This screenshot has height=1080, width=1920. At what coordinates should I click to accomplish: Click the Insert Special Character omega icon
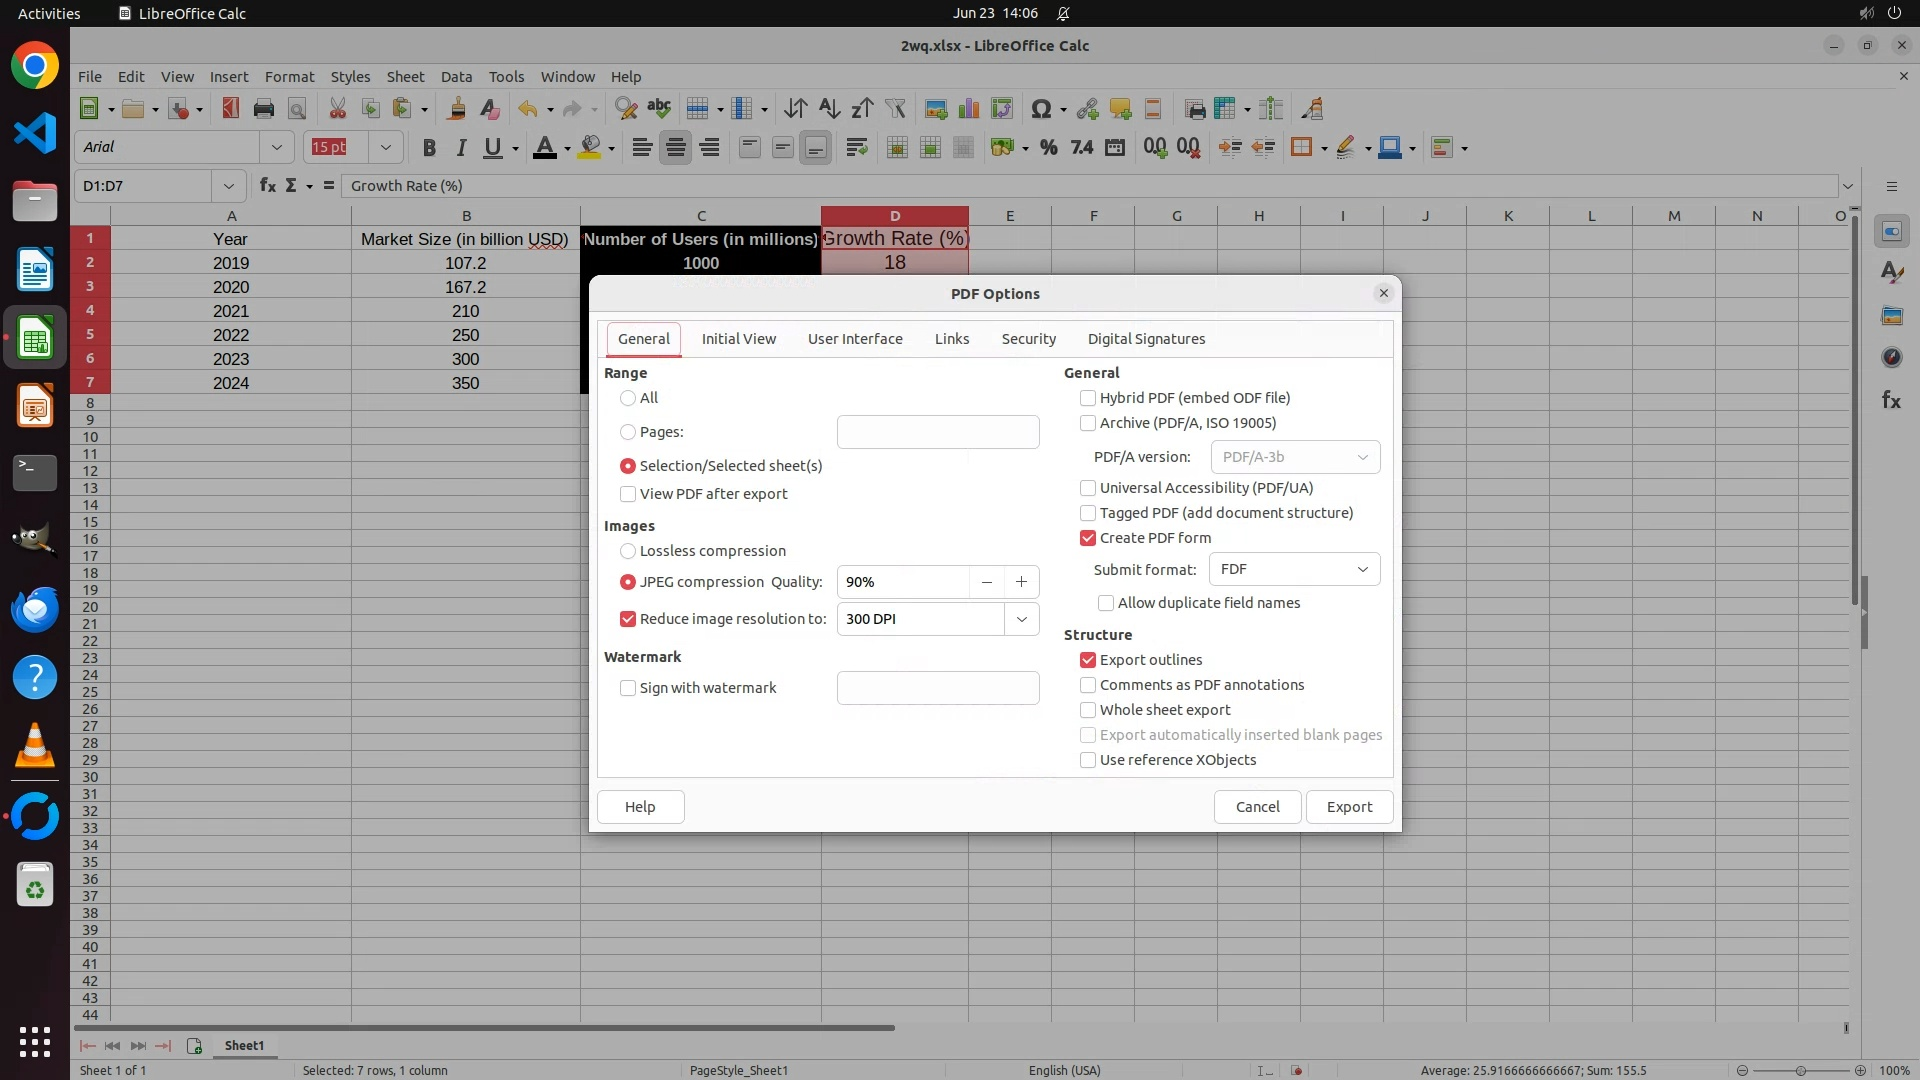click(x=1040, y=109)
